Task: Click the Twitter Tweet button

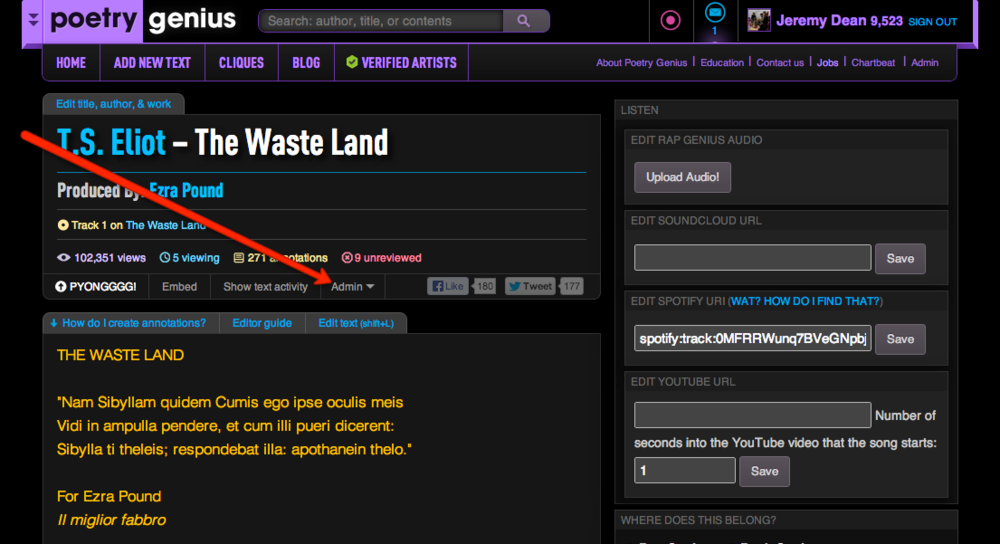Action: [x=531, y=286]
